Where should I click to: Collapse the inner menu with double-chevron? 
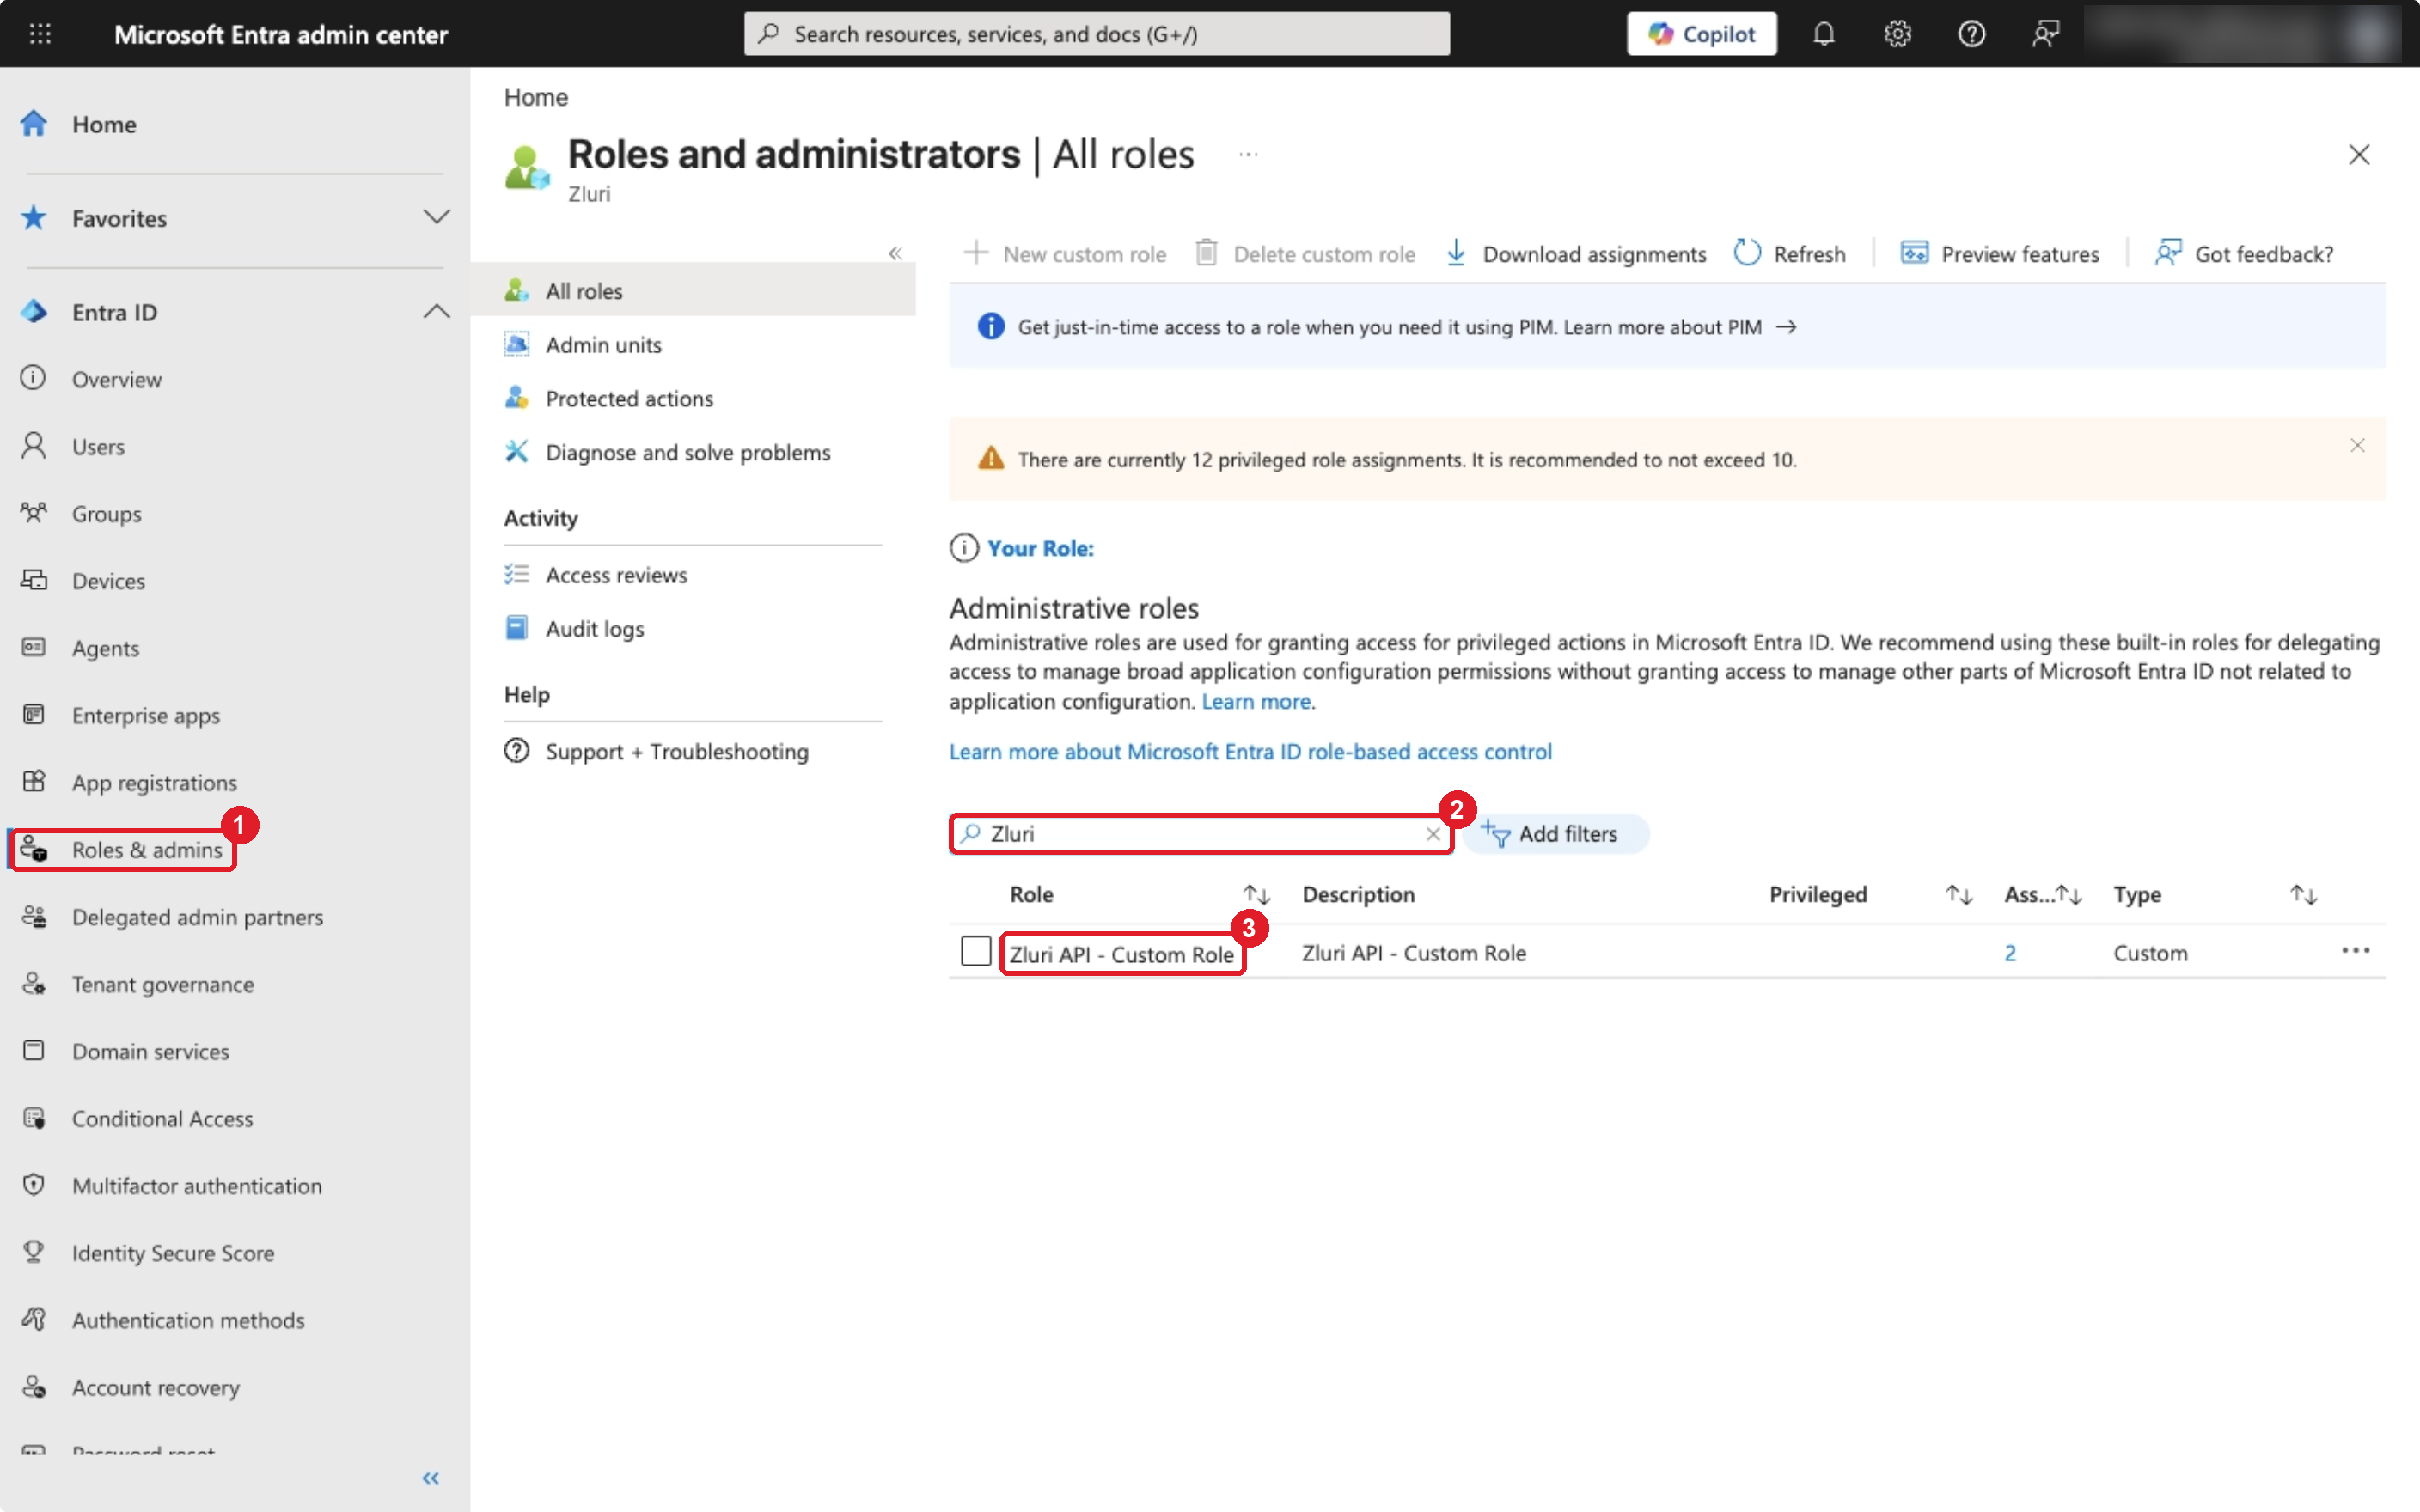click(895, 254)
